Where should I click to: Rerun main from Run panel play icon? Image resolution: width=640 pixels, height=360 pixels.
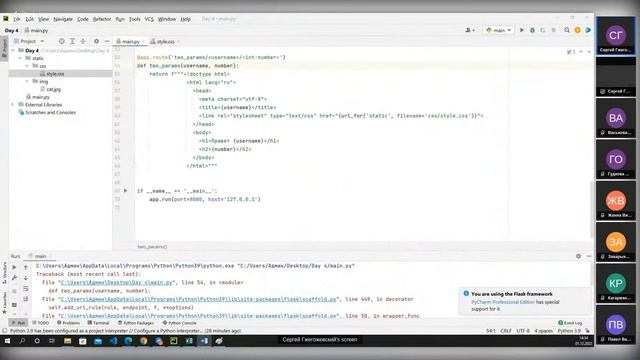coord(14,267)
